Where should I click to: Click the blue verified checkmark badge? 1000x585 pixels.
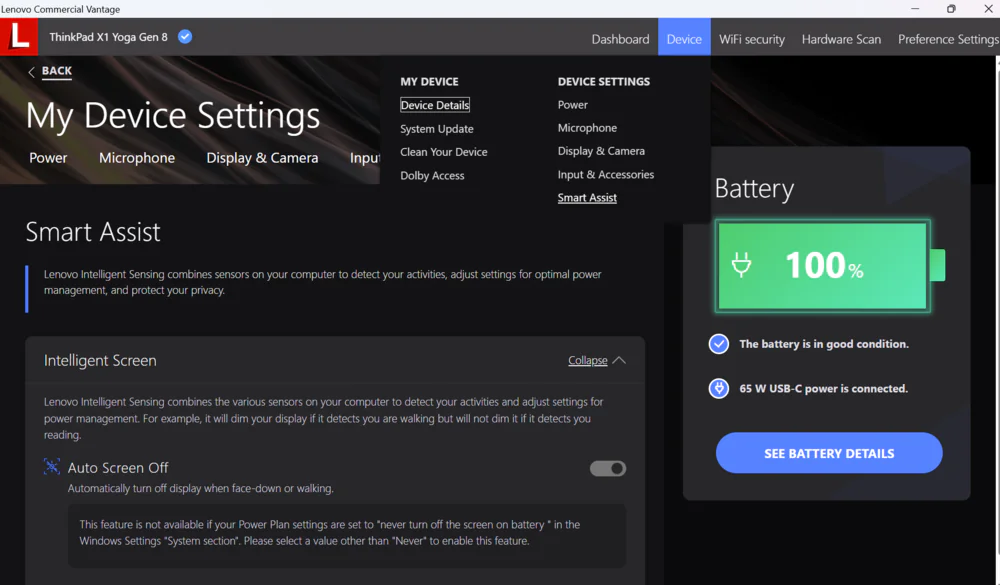[x=185, y=36]
